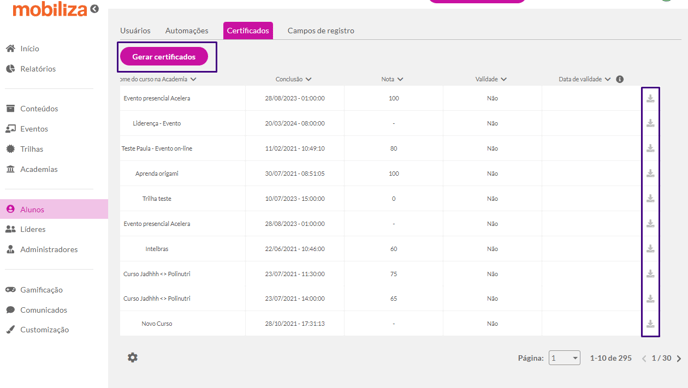Sort by Data de validade chevron
Viewport: 688px width, 388px height.
[x=608, y=79]
